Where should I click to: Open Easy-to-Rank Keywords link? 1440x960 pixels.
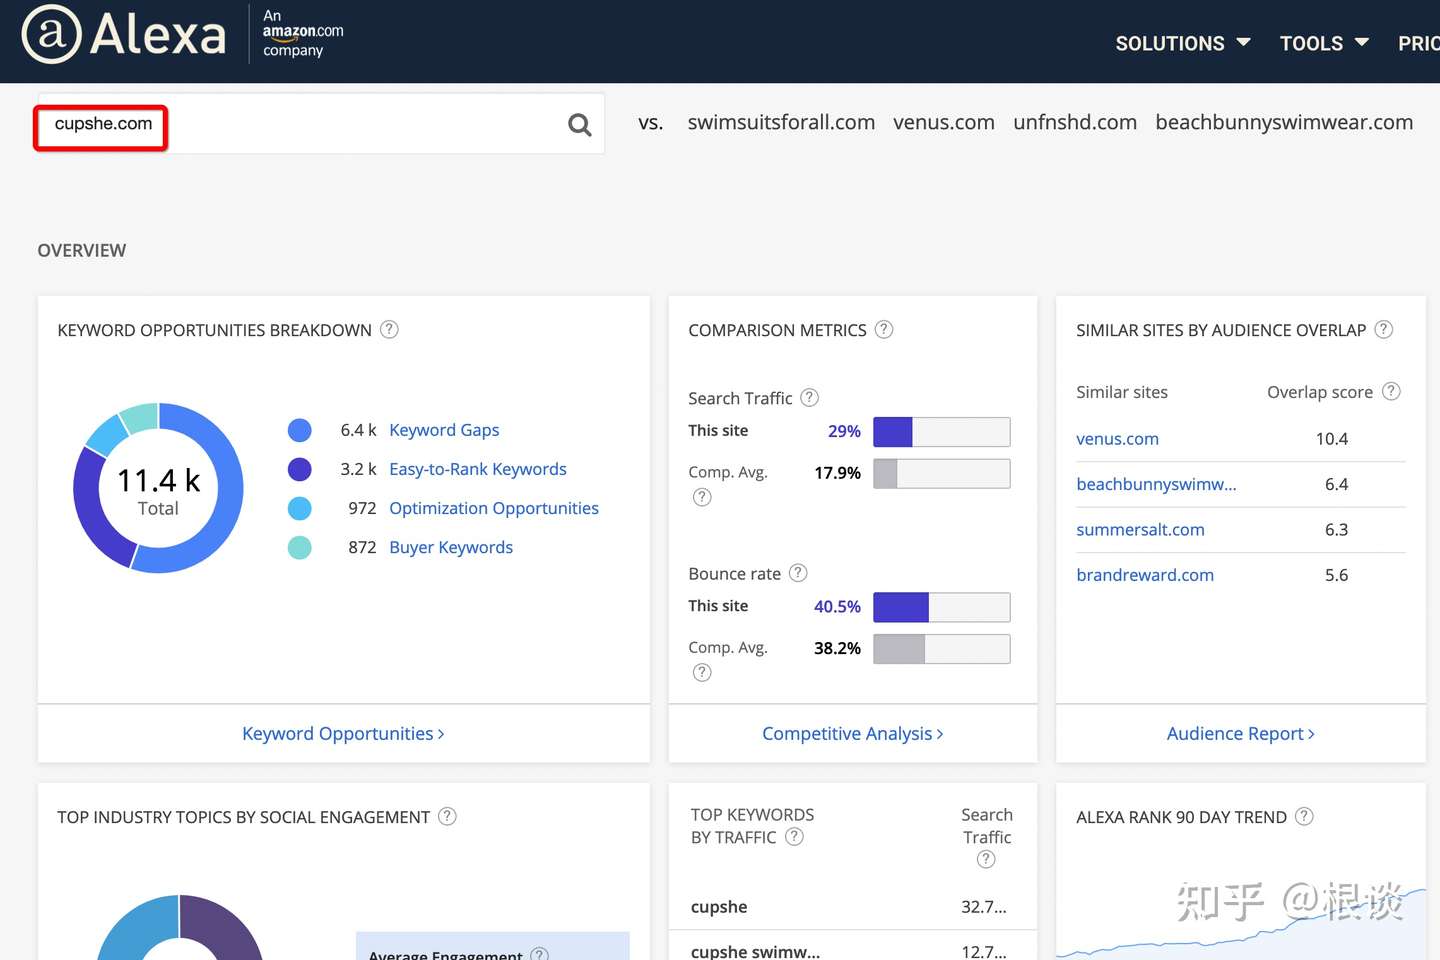point(478,469)
